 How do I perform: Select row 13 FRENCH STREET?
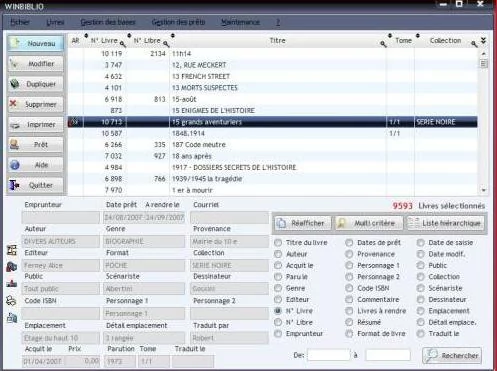tap(273, 76)
